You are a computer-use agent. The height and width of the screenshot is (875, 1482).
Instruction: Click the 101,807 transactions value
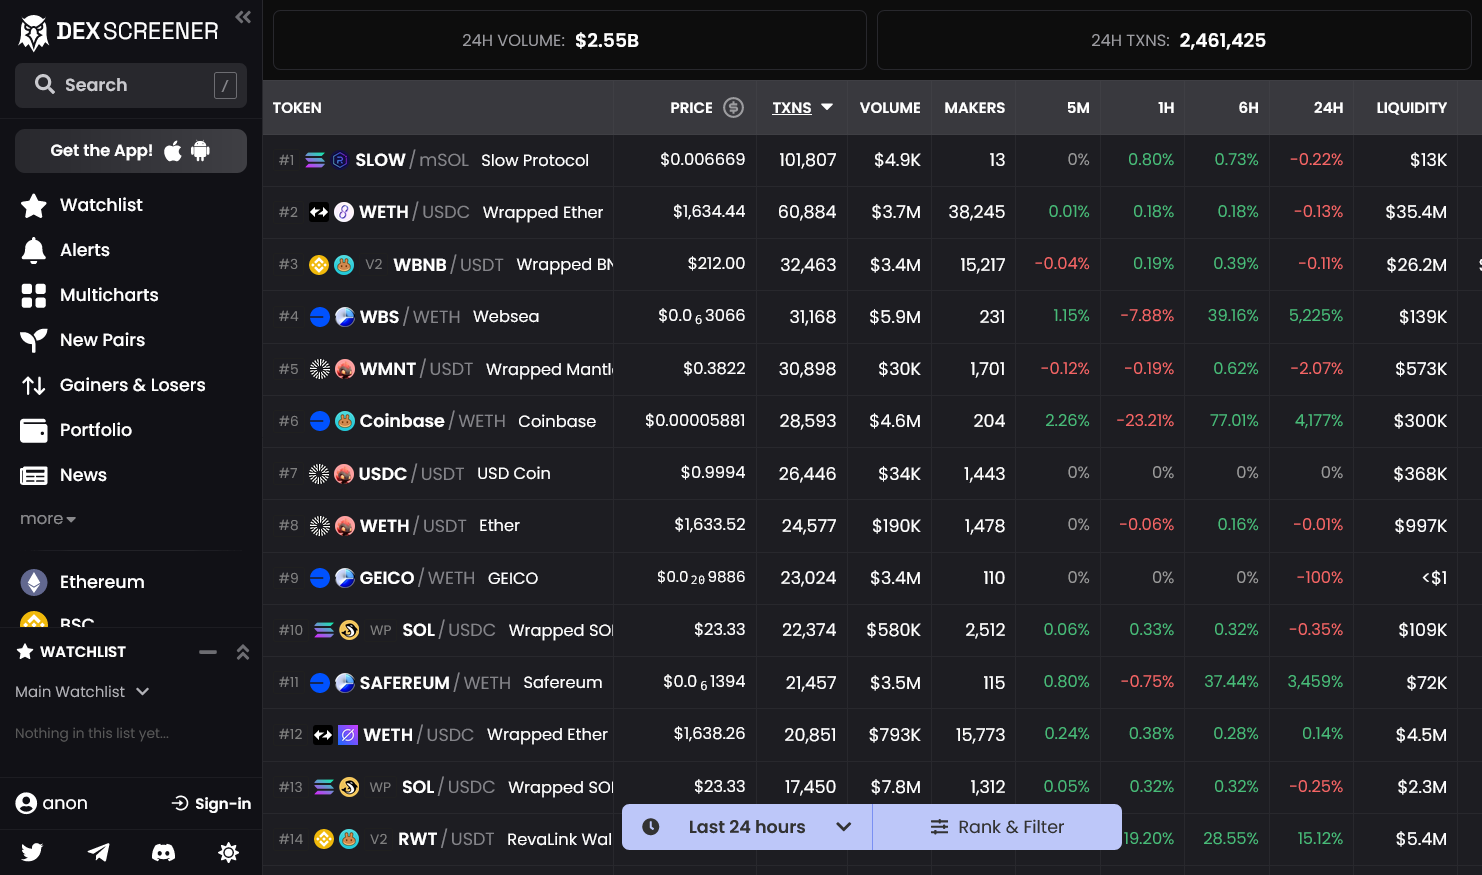click(808, 160)
